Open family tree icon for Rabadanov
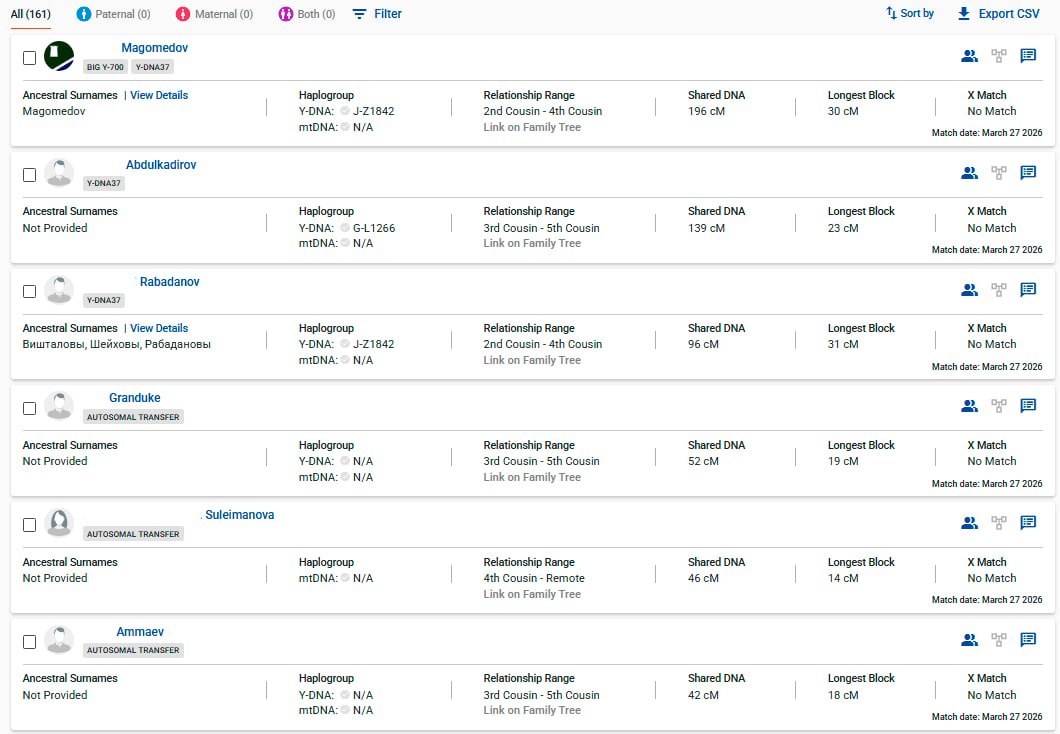 click(998, 290)
